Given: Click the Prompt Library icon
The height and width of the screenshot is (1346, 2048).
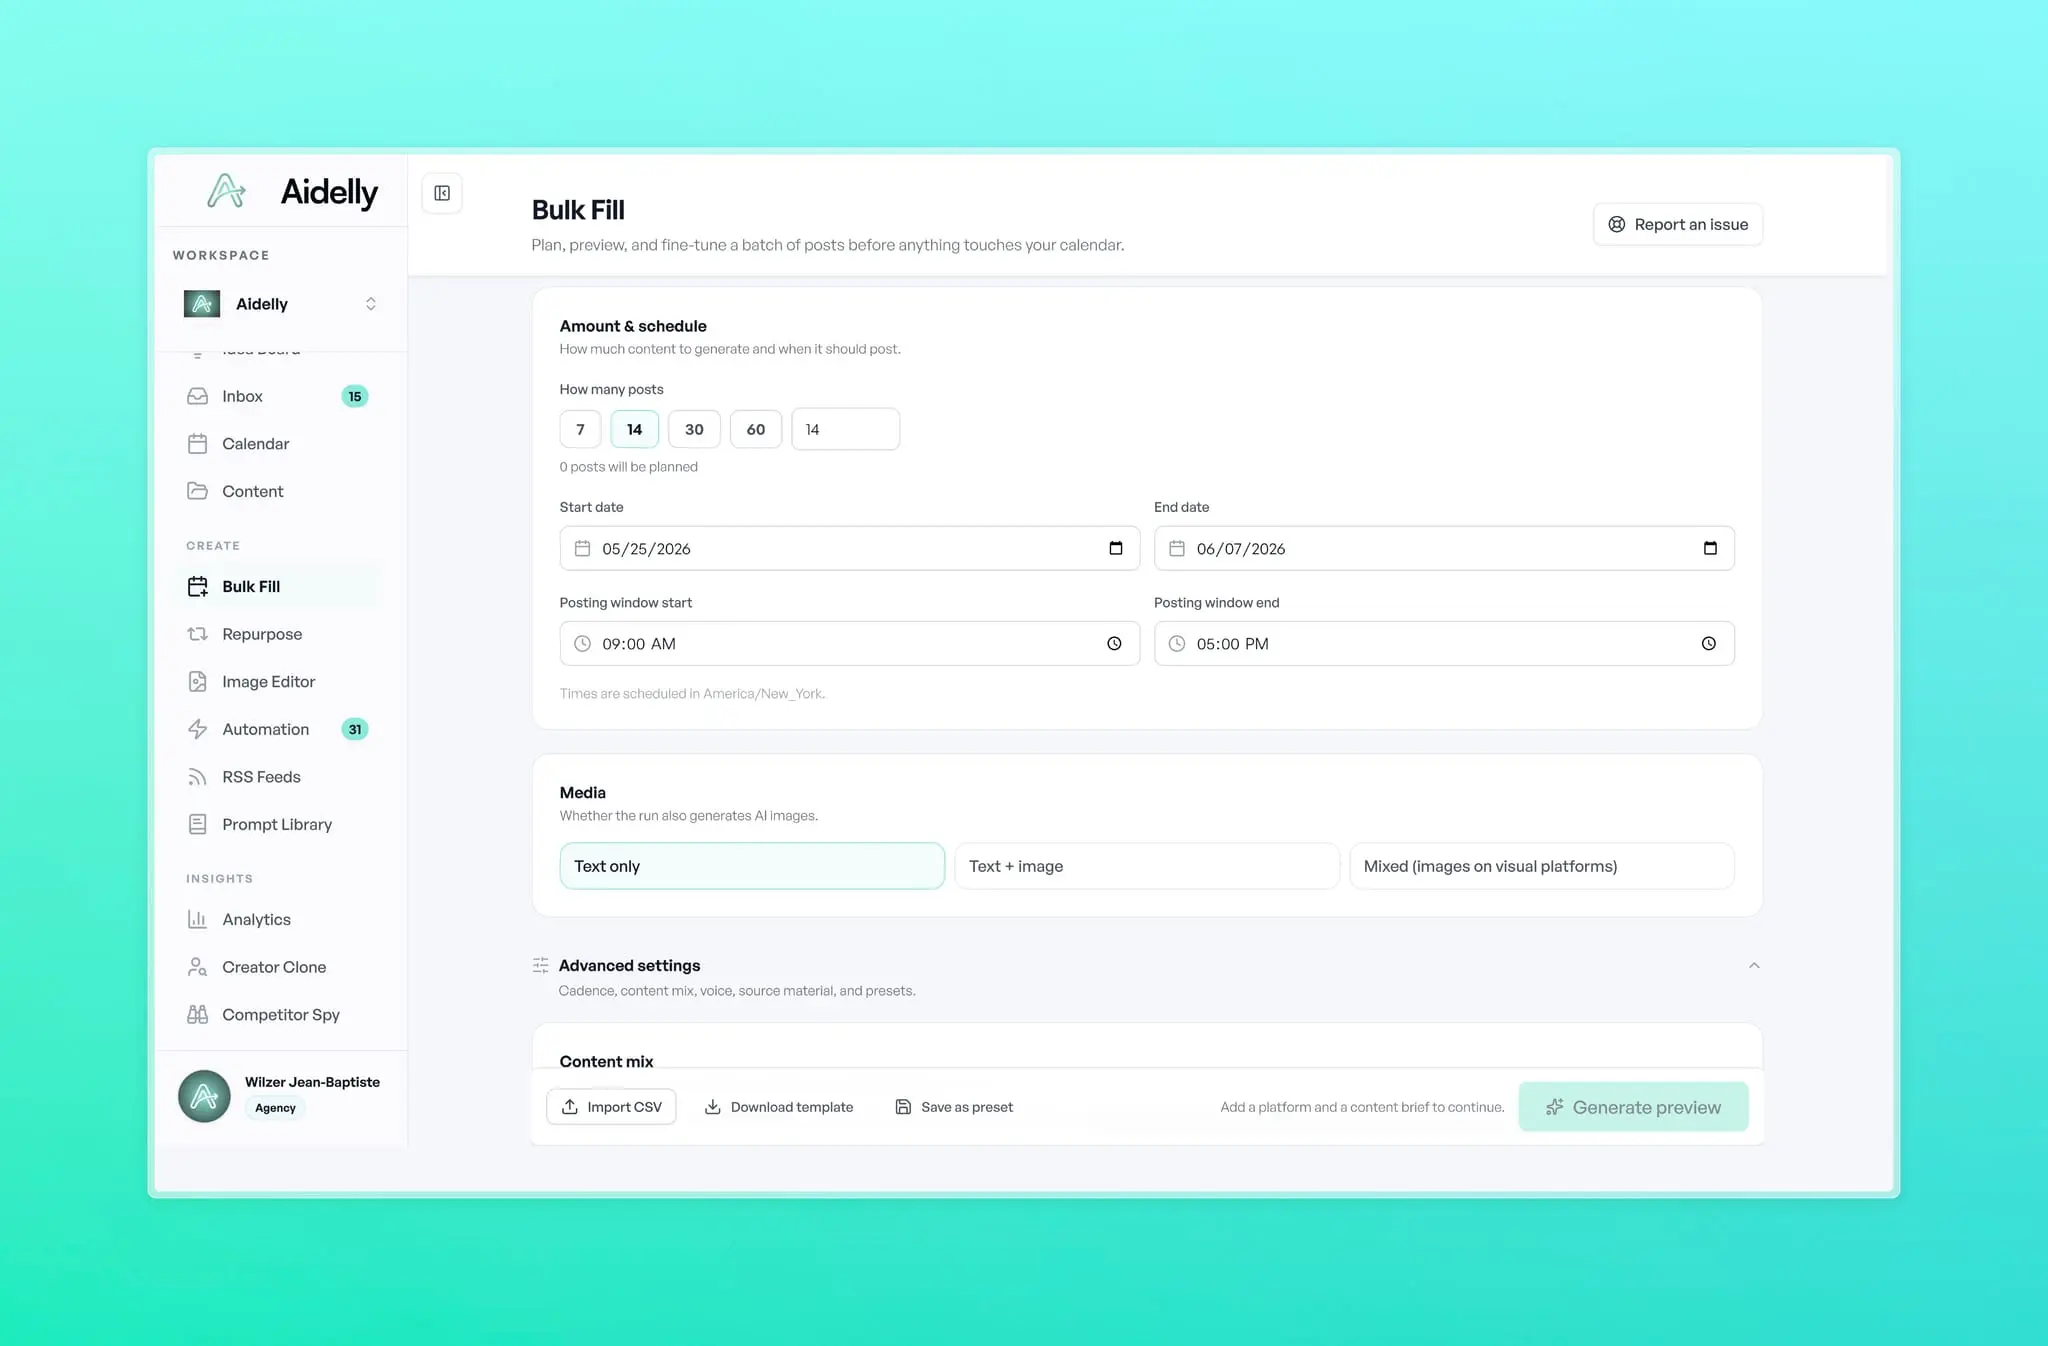Looking at the screenshot, I should (x=197, y=824).
